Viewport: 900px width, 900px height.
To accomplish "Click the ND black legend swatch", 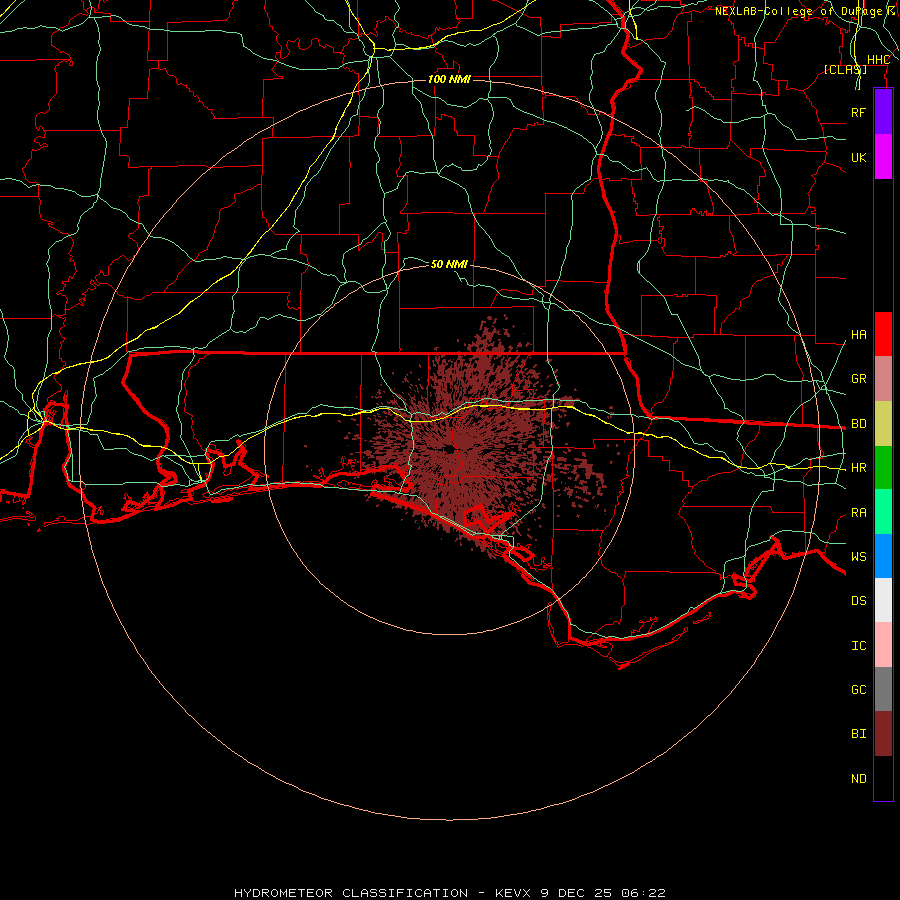I will click(883, 778).
